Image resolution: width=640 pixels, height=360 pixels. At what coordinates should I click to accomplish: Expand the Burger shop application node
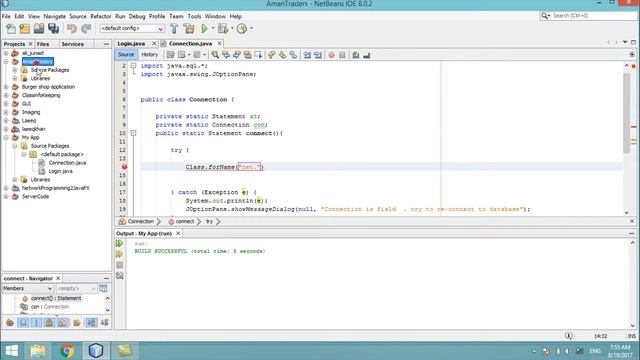click(6, 87)
